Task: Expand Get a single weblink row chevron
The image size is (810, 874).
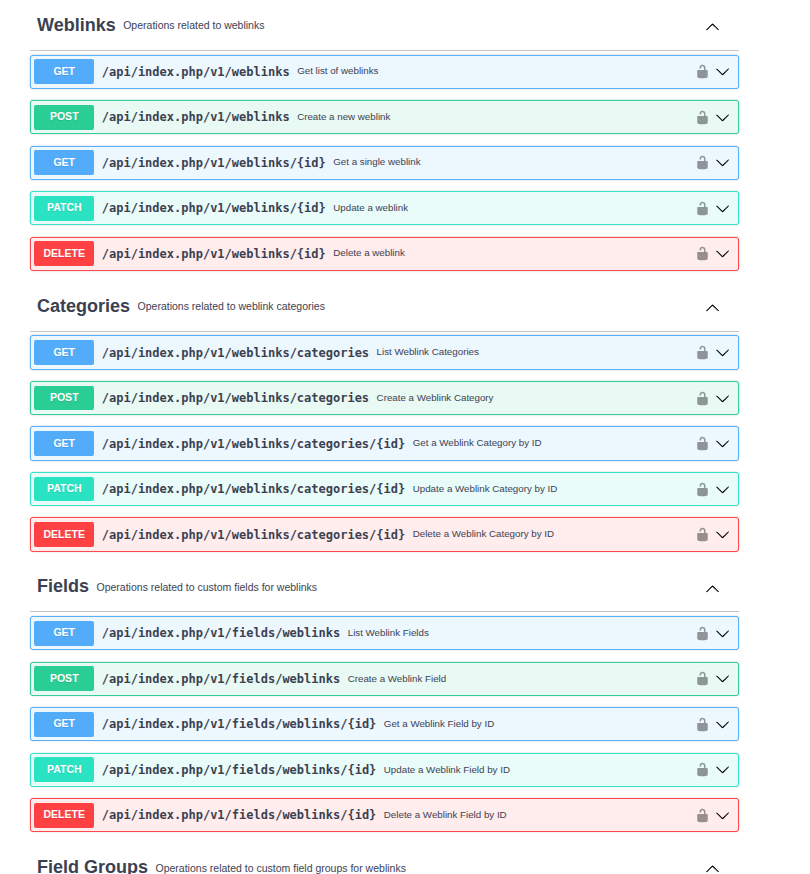Action: (x=723, y=163)
